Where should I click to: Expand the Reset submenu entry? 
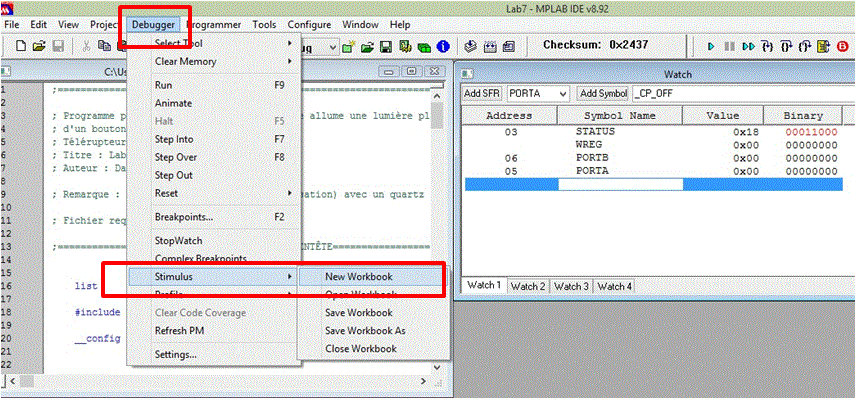click(x=215, y=193)
